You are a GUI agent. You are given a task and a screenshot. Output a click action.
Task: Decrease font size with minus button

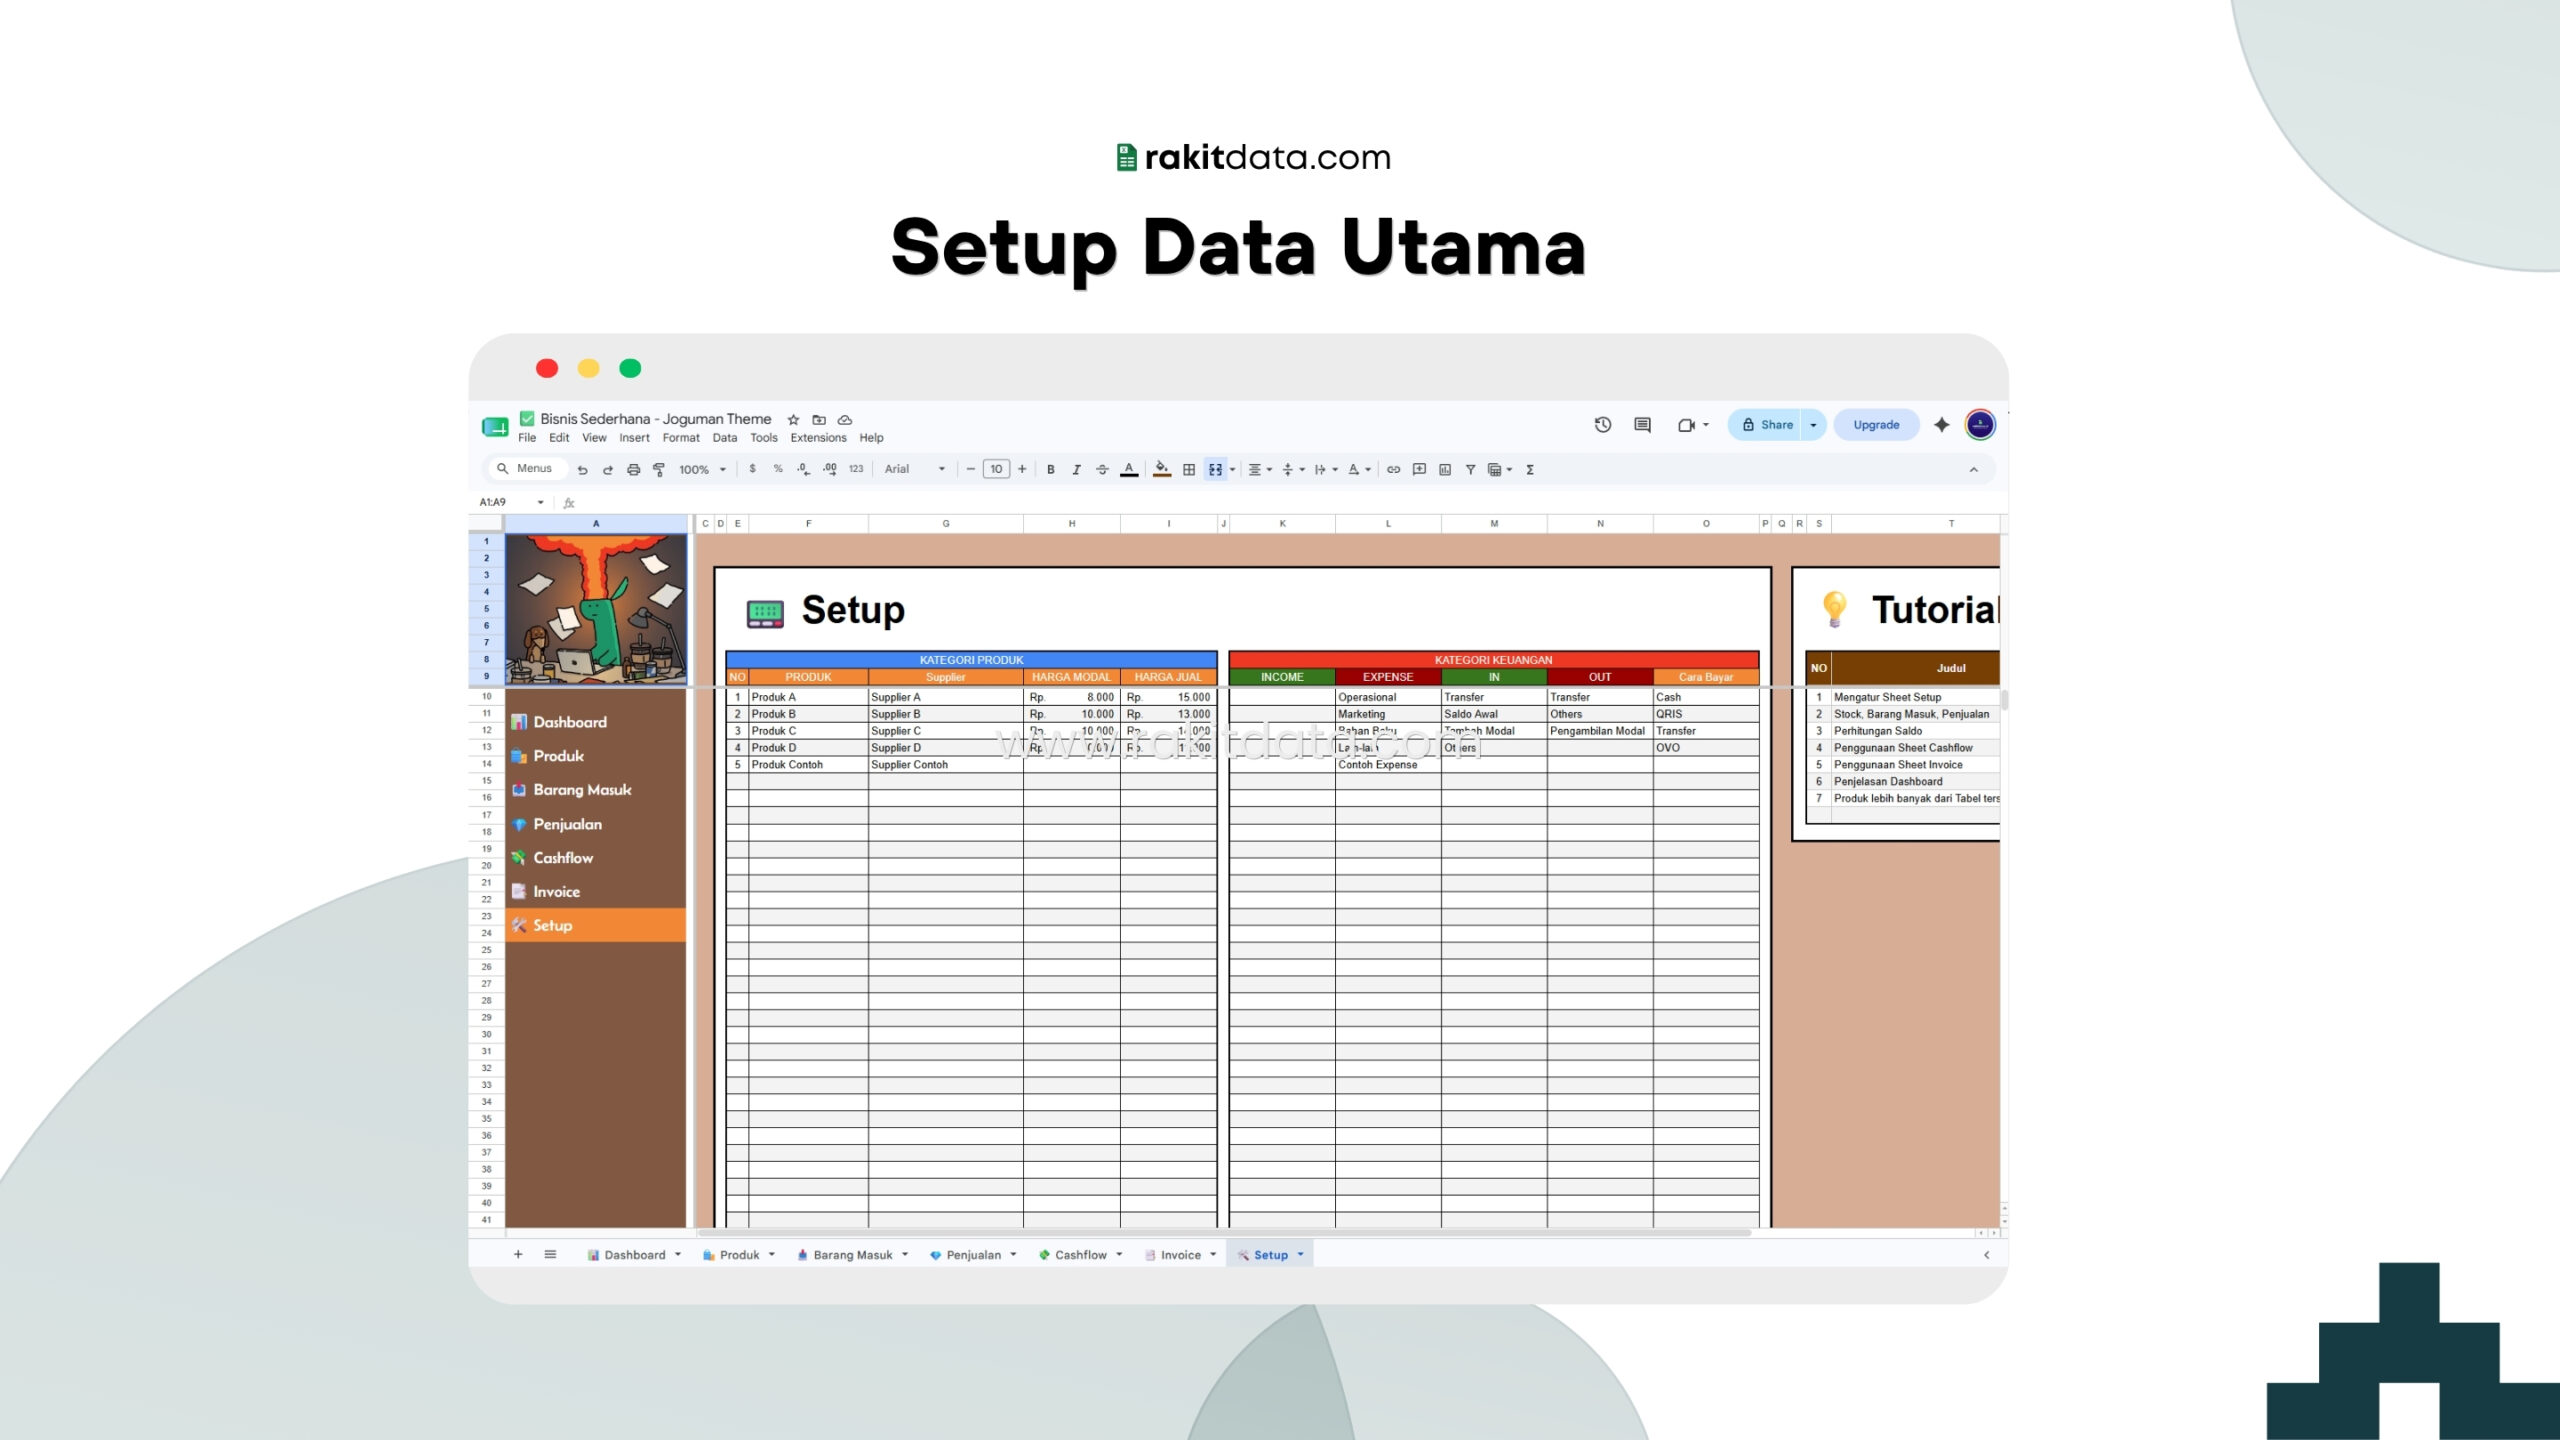(x=970, y=469)
